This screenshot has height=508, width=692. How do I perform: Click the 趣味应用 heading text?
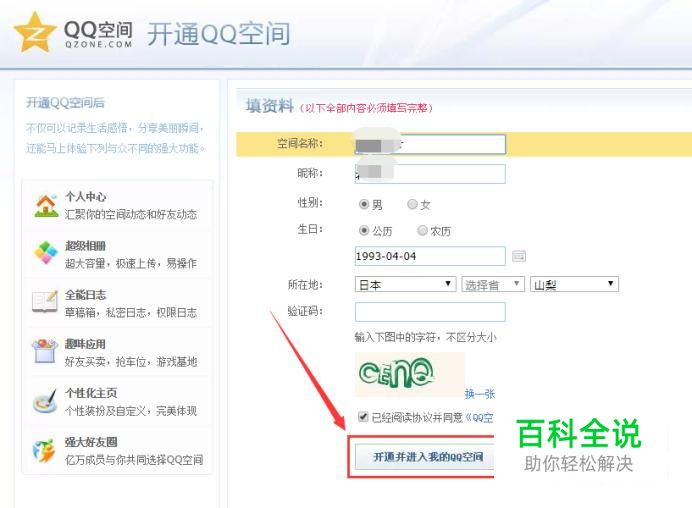86,344
